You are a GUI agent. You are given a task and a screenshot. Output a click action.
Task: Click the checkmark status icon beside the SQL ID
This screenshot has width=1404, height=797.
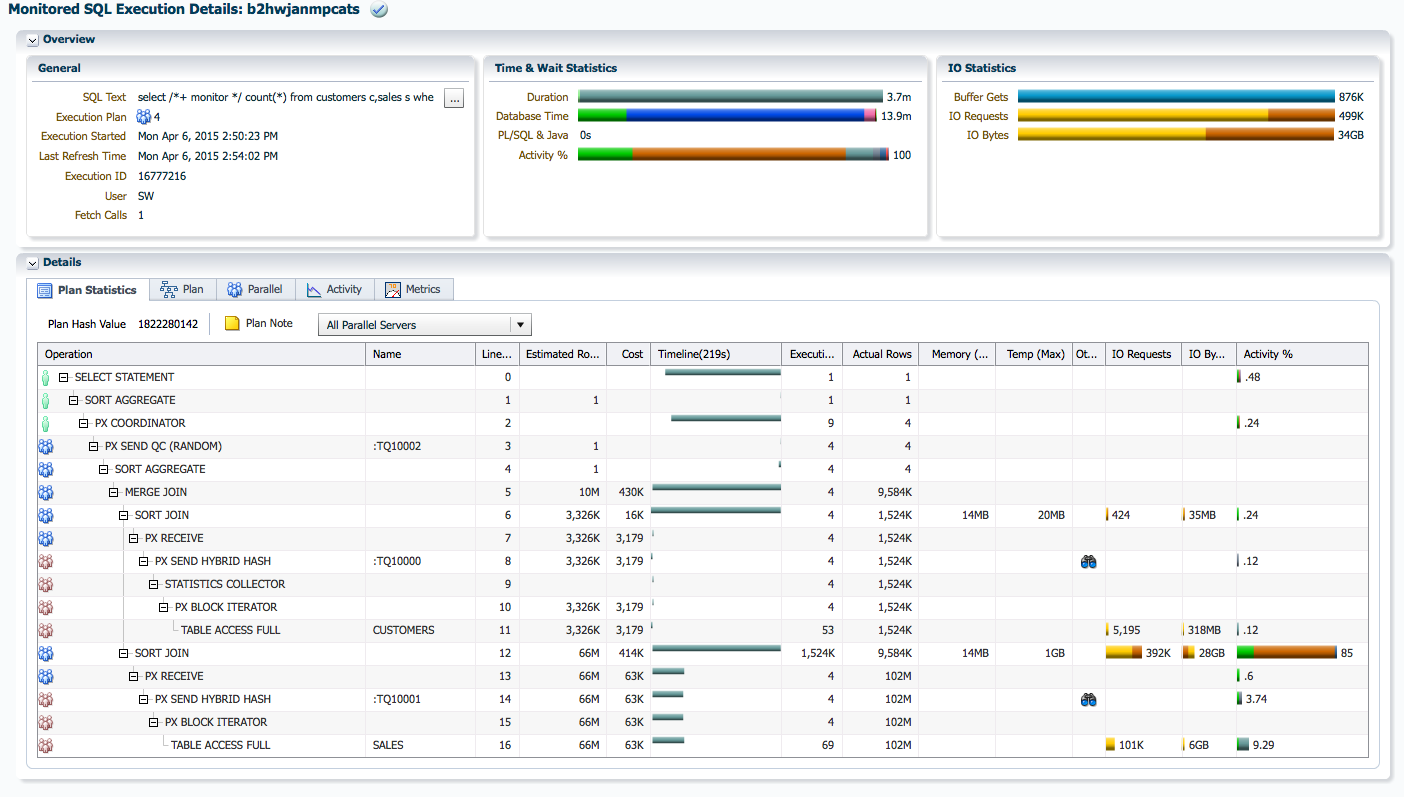tap(379, 10)
